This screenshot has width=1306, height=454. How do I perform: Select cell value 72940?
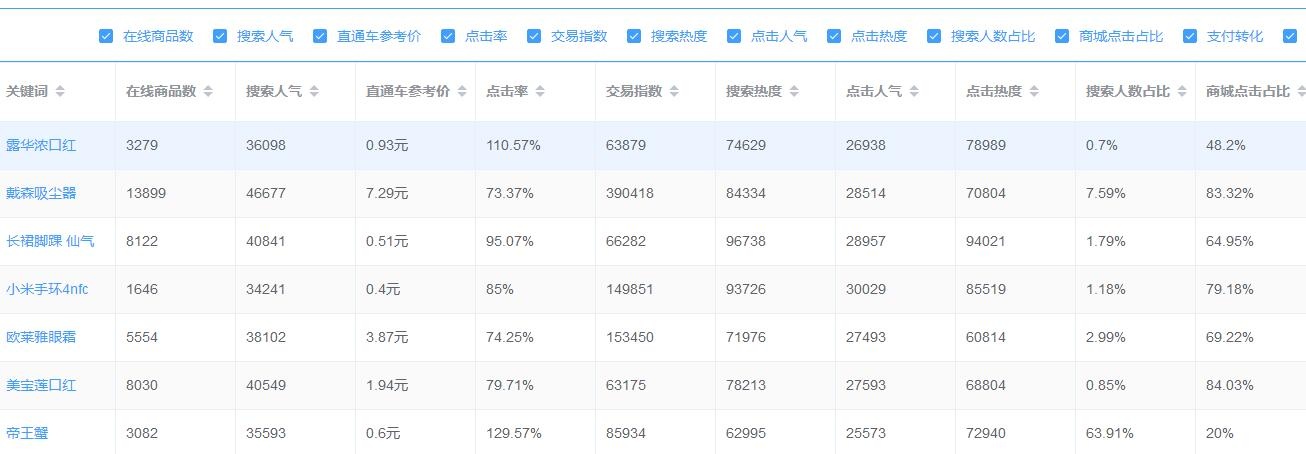coord(986,433)
